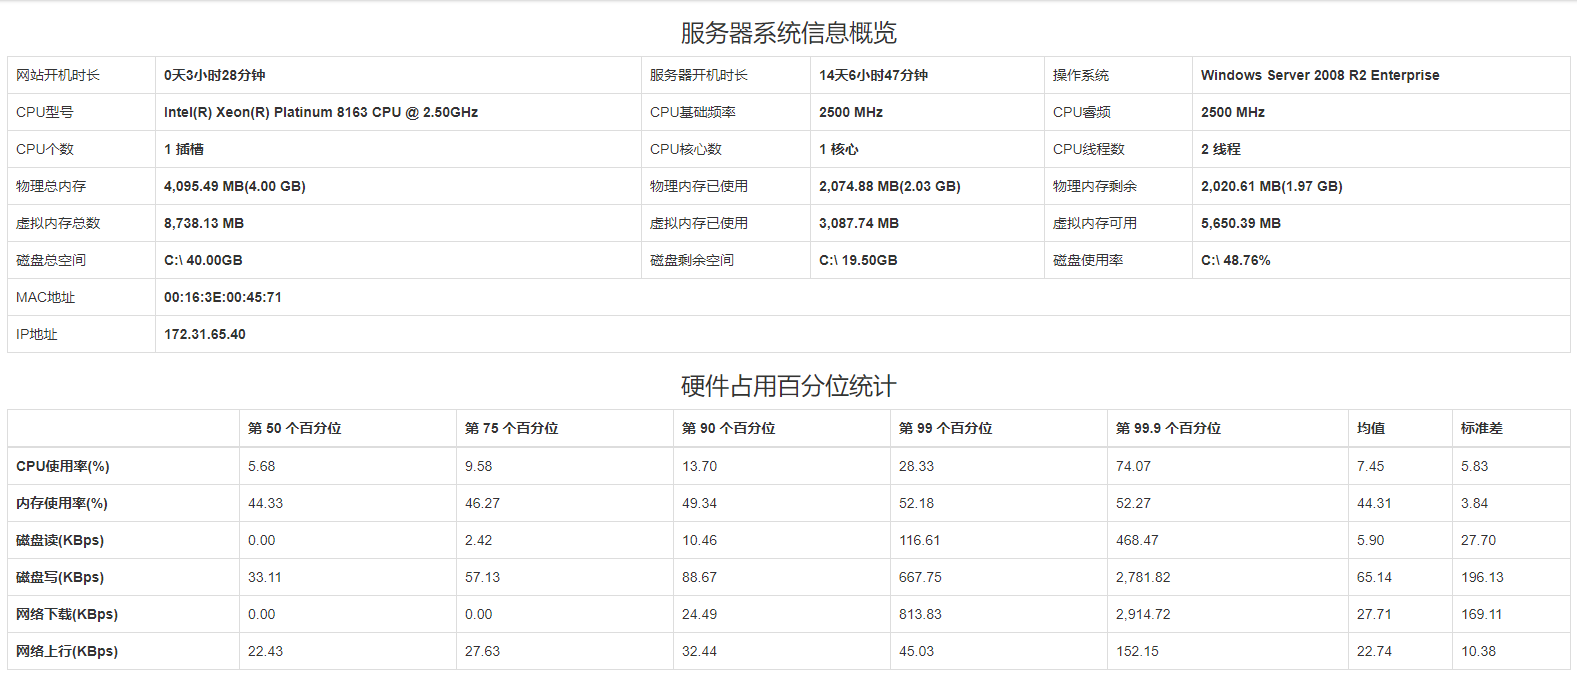The height and width of the screenshot is (675, 1577).
Task: Click the 第 90 个百分位 column header
Action: click(x=729, y=428)
